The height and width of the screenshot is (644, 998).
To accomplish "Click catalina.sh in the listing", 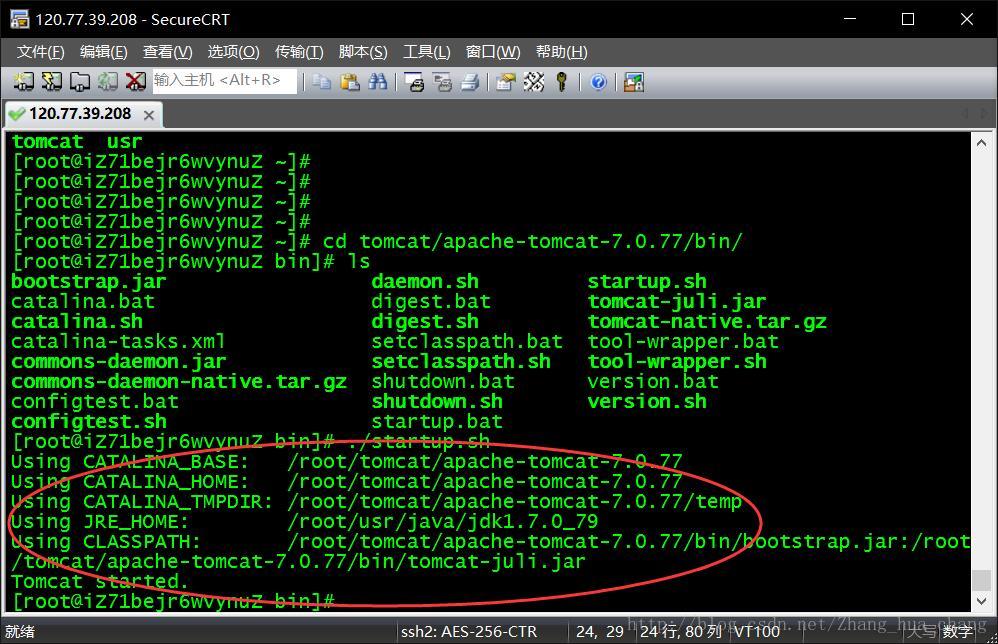I will [77, 321].
